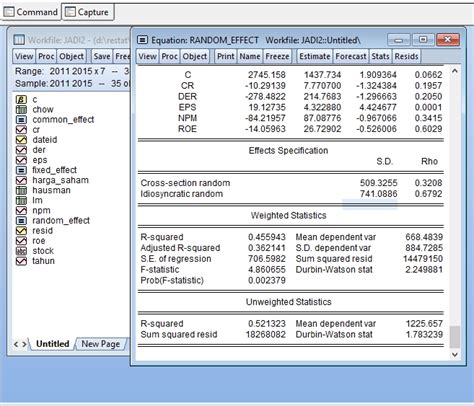Click the equation output scrollbar up arrow
The width and height of the screenshot is (474, 406).
(x=455, y=71)
